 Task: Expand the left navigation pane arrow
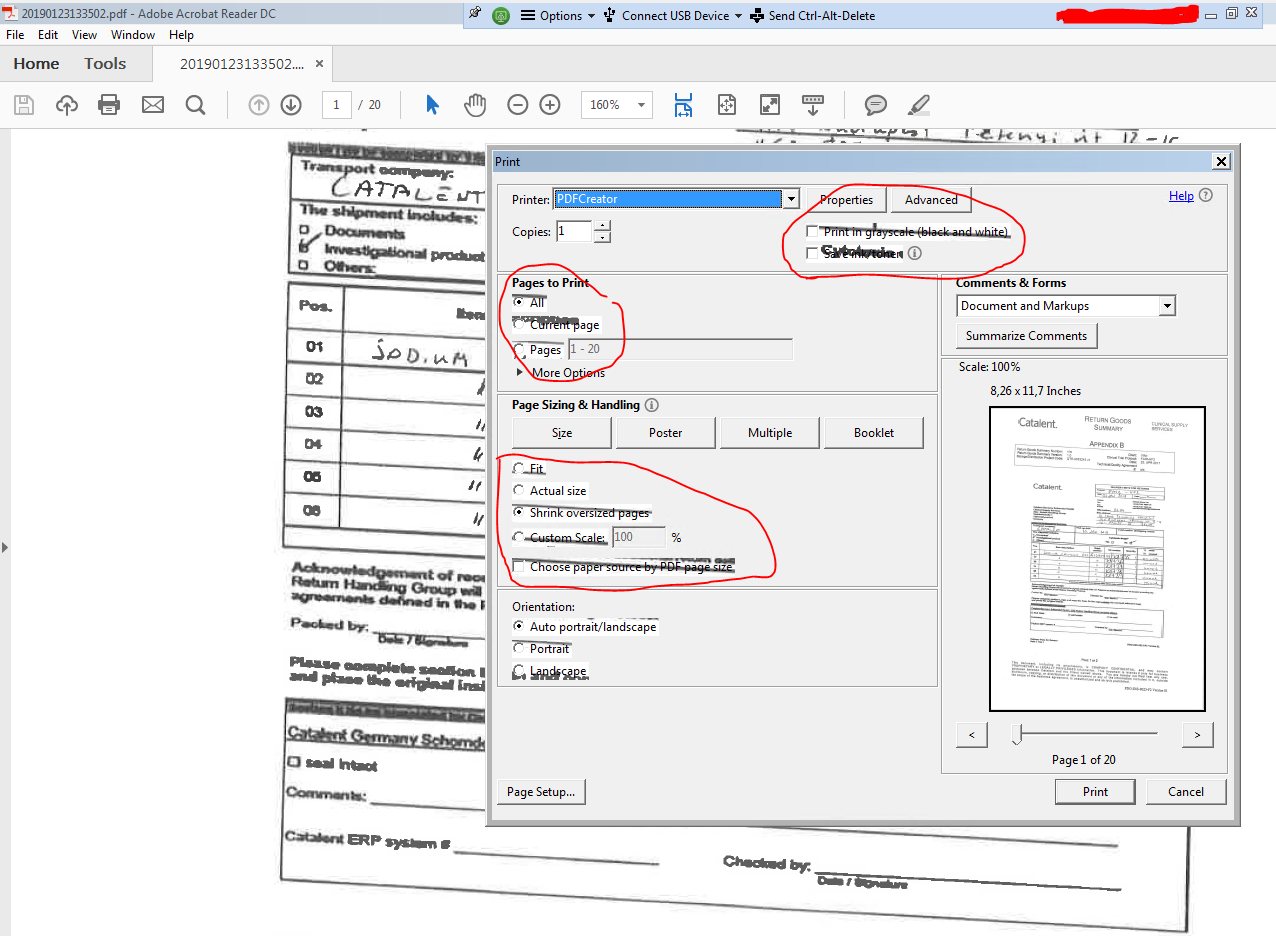[x=4, y=547]
